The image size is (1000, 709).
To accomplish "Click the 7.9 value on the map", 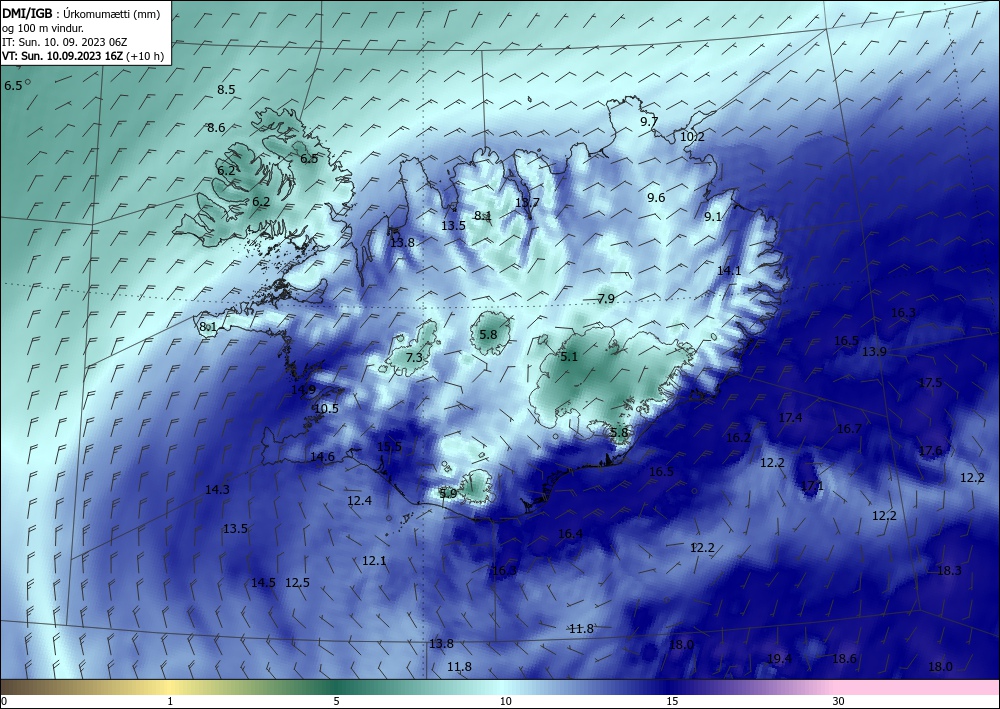I will [606, 299].
